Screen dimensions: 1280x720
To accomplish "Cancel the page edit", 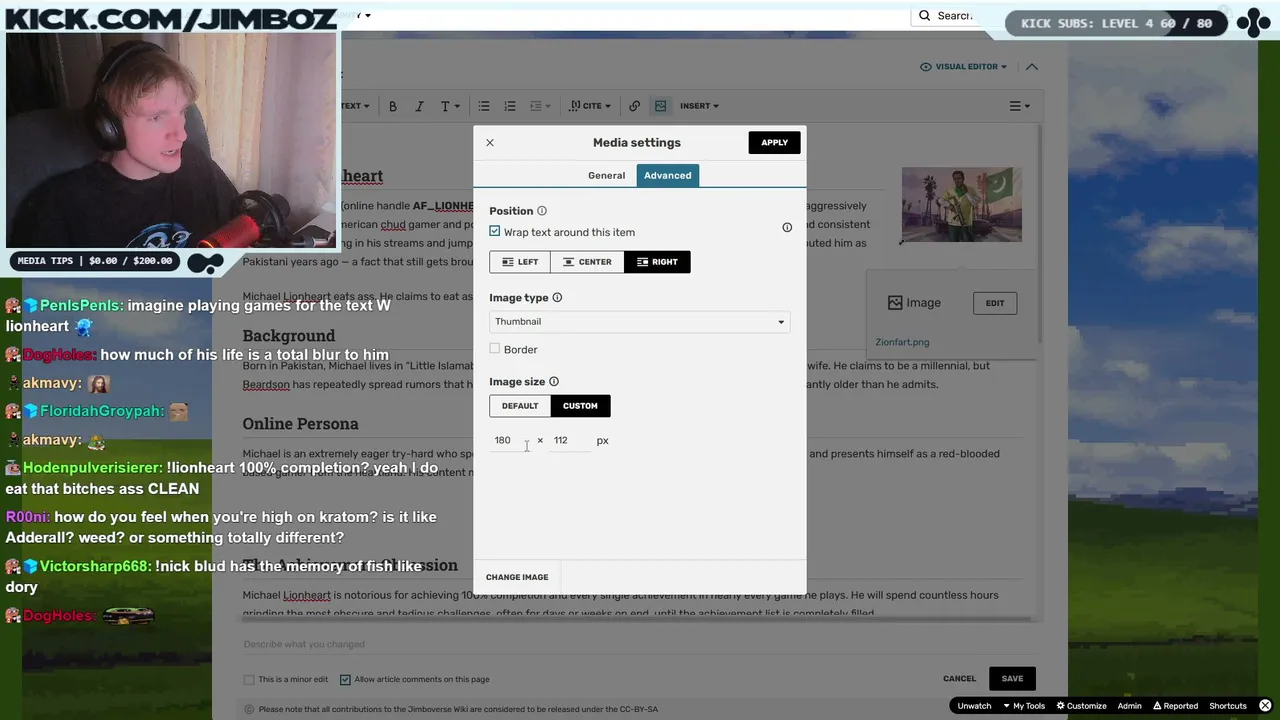I will coord(959,679).
